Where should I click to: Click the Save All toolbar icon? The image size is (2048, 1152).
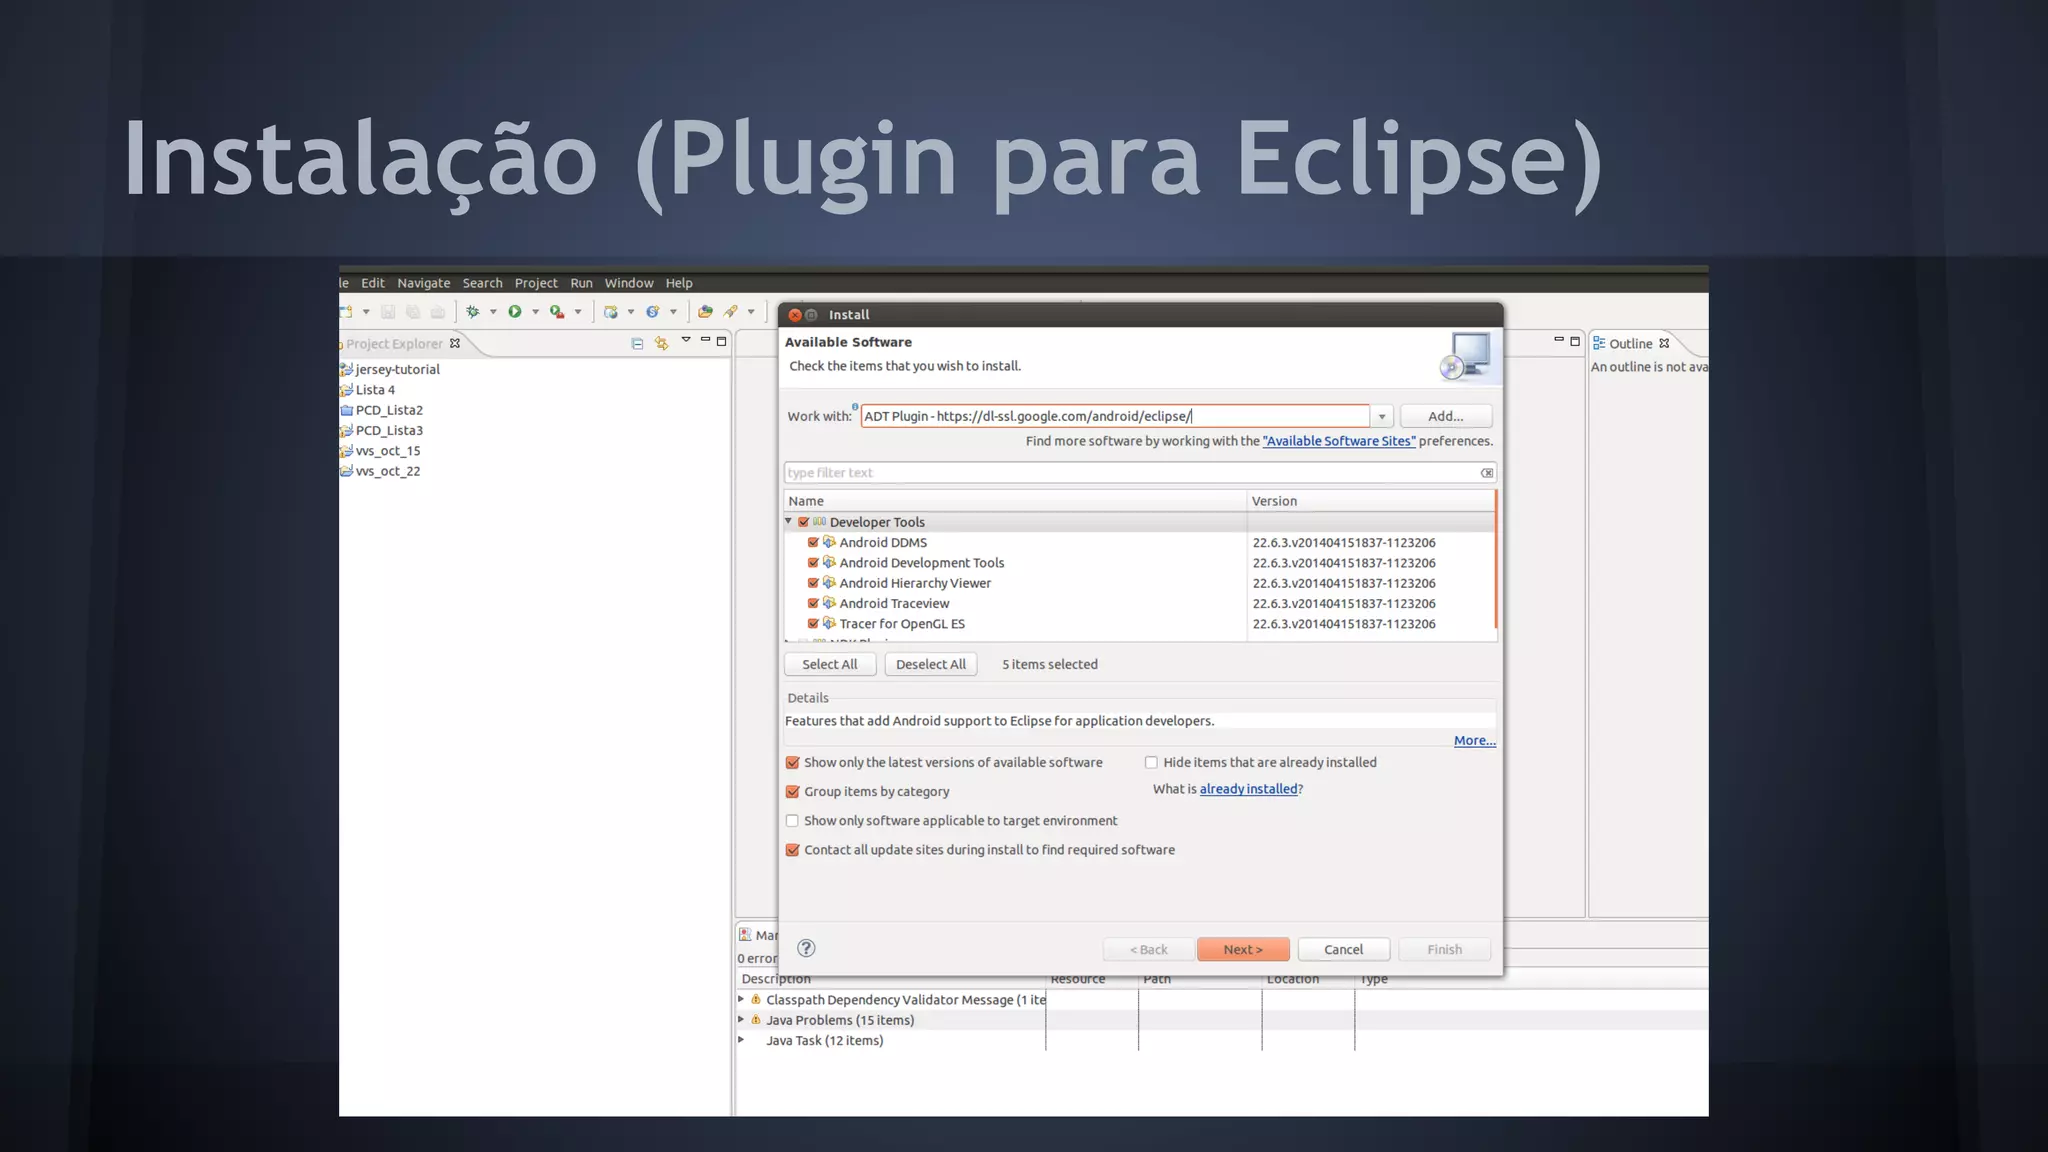tap(413, 312)
